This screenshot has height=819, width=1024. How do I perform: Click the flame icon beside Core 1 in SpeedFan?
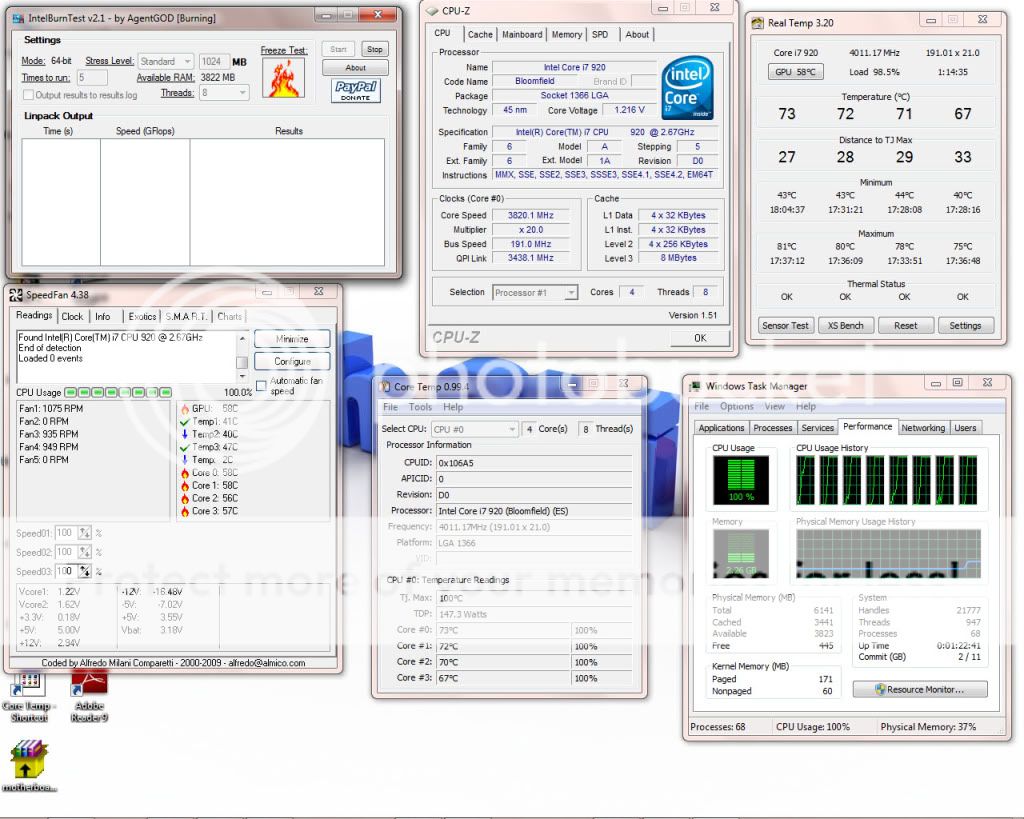(x=185, y=485)
